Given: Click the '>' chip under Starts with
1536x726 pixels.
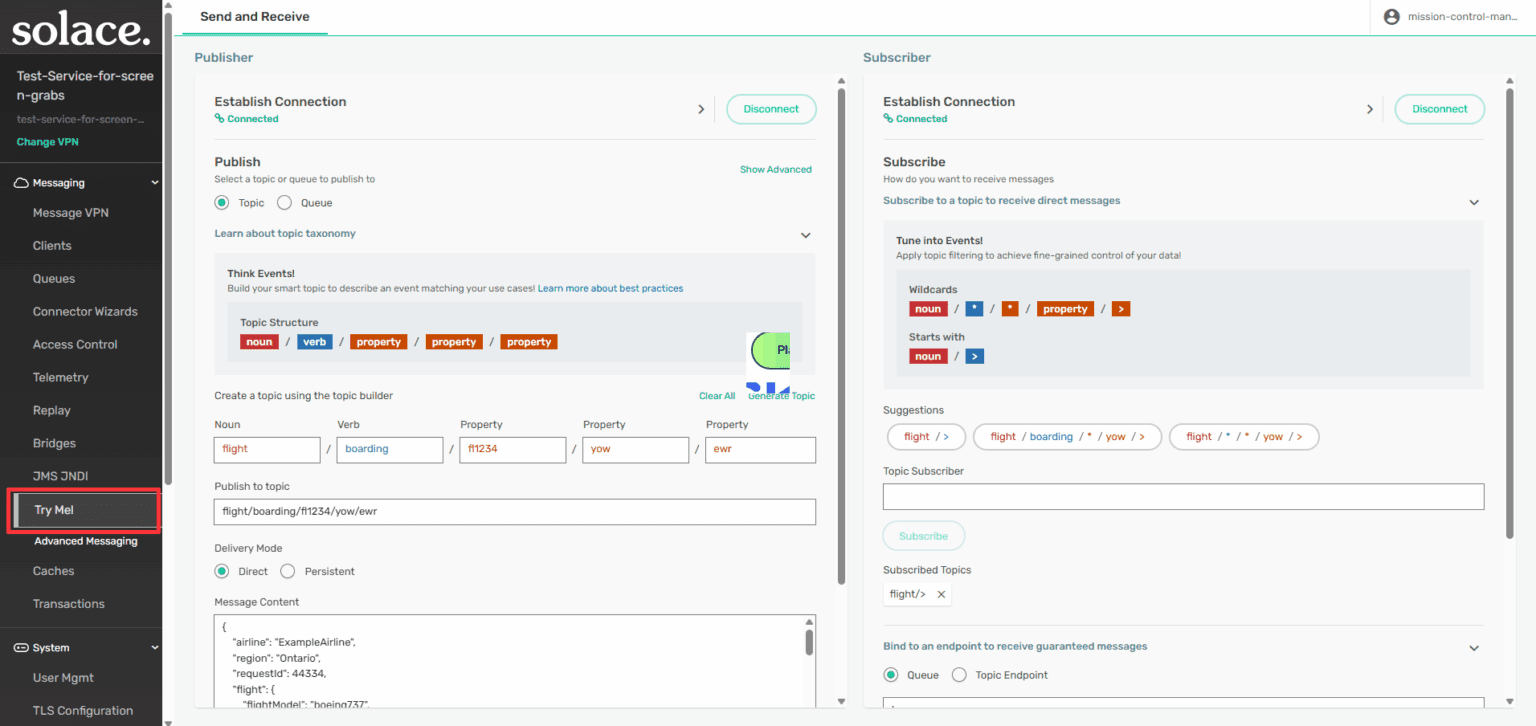Looking at the screenshot, I should pos(974,355).
